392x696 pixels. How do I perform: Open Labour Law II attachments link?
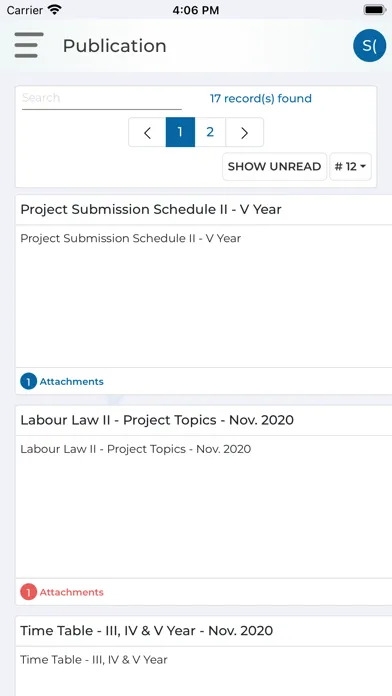click(71, 592)
